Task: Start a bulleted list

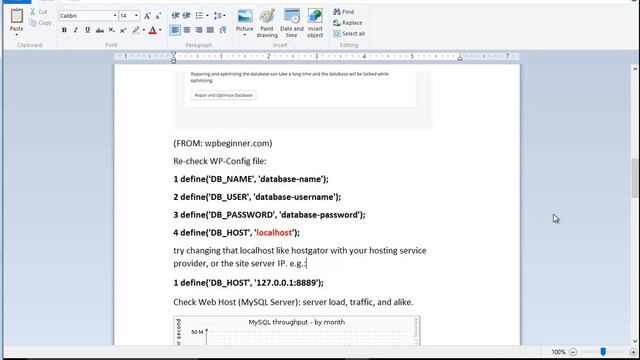Action: [199, 16]
